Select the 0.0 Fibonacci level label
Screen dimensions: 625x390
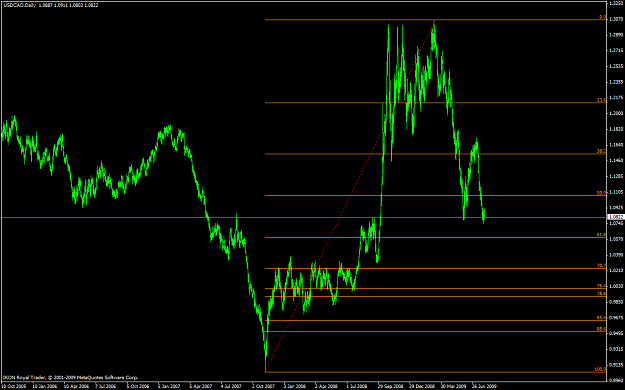(603, 17)
